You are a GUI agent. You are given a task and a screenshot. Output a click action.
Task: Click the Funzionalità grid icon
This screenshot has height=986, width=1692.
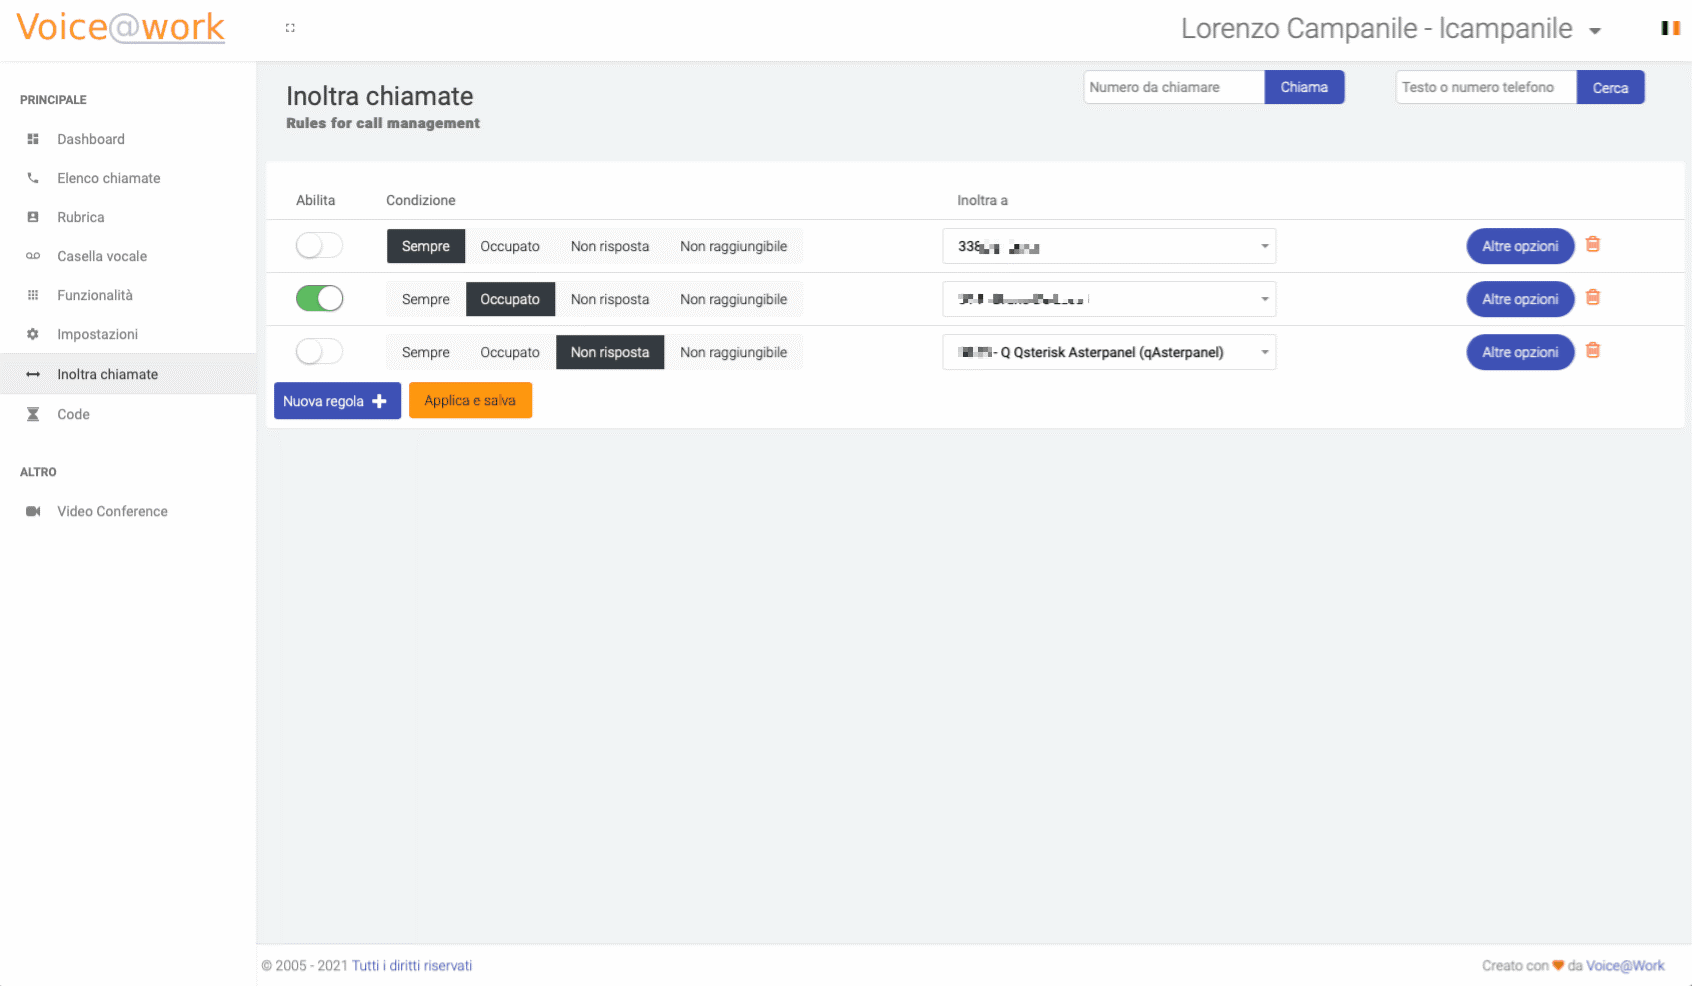coord(33,295)
